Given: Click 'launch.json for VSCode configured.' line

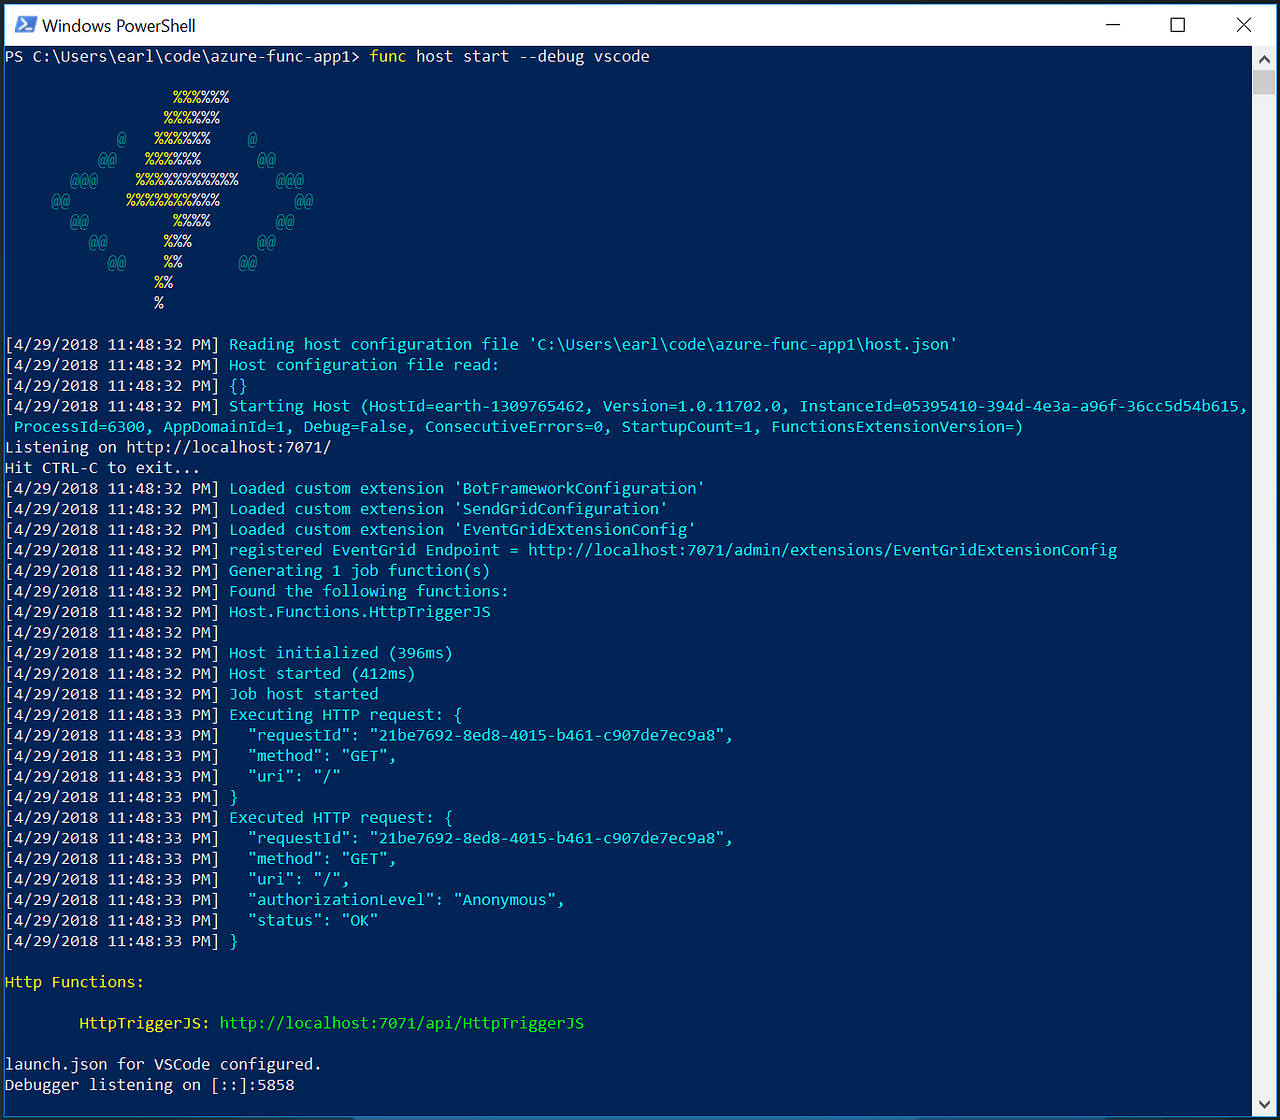Looking at the screenshot, I should [x=164, y=1064].
